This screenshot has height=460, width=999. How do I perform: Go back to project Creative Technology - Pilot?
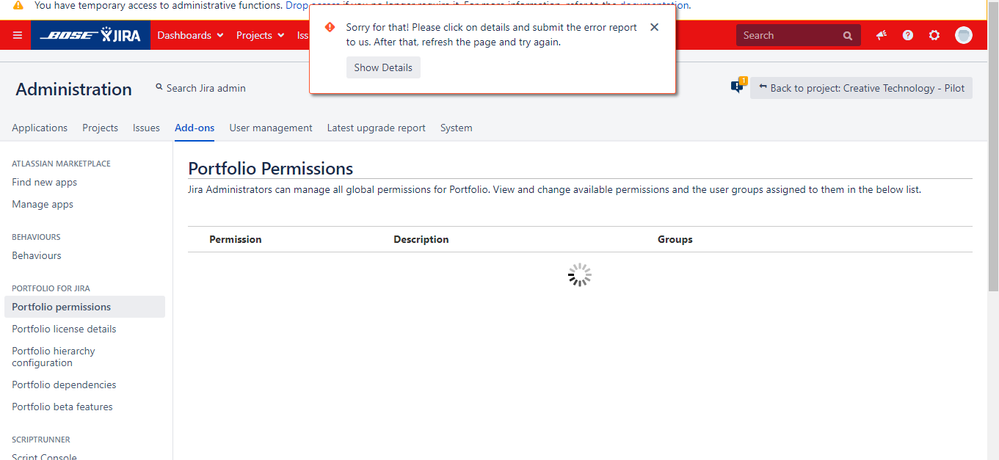861,88
